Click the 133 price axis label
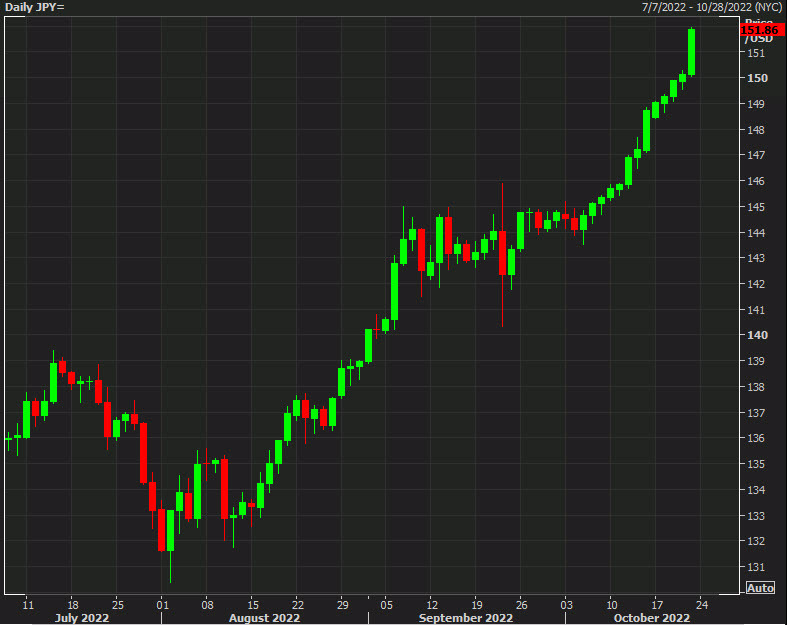The width and height of the screenshot is (787, 625). pyautogui.click(x=756, y=516)
